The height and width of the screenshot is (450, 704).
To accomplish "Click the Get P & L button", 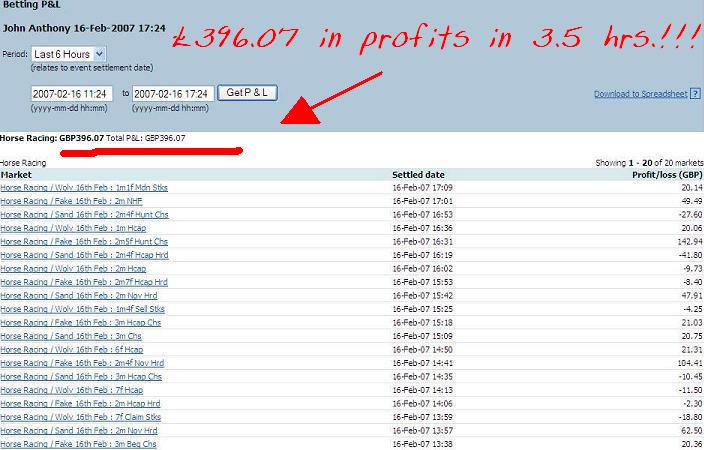I will [x=247, y=93].
